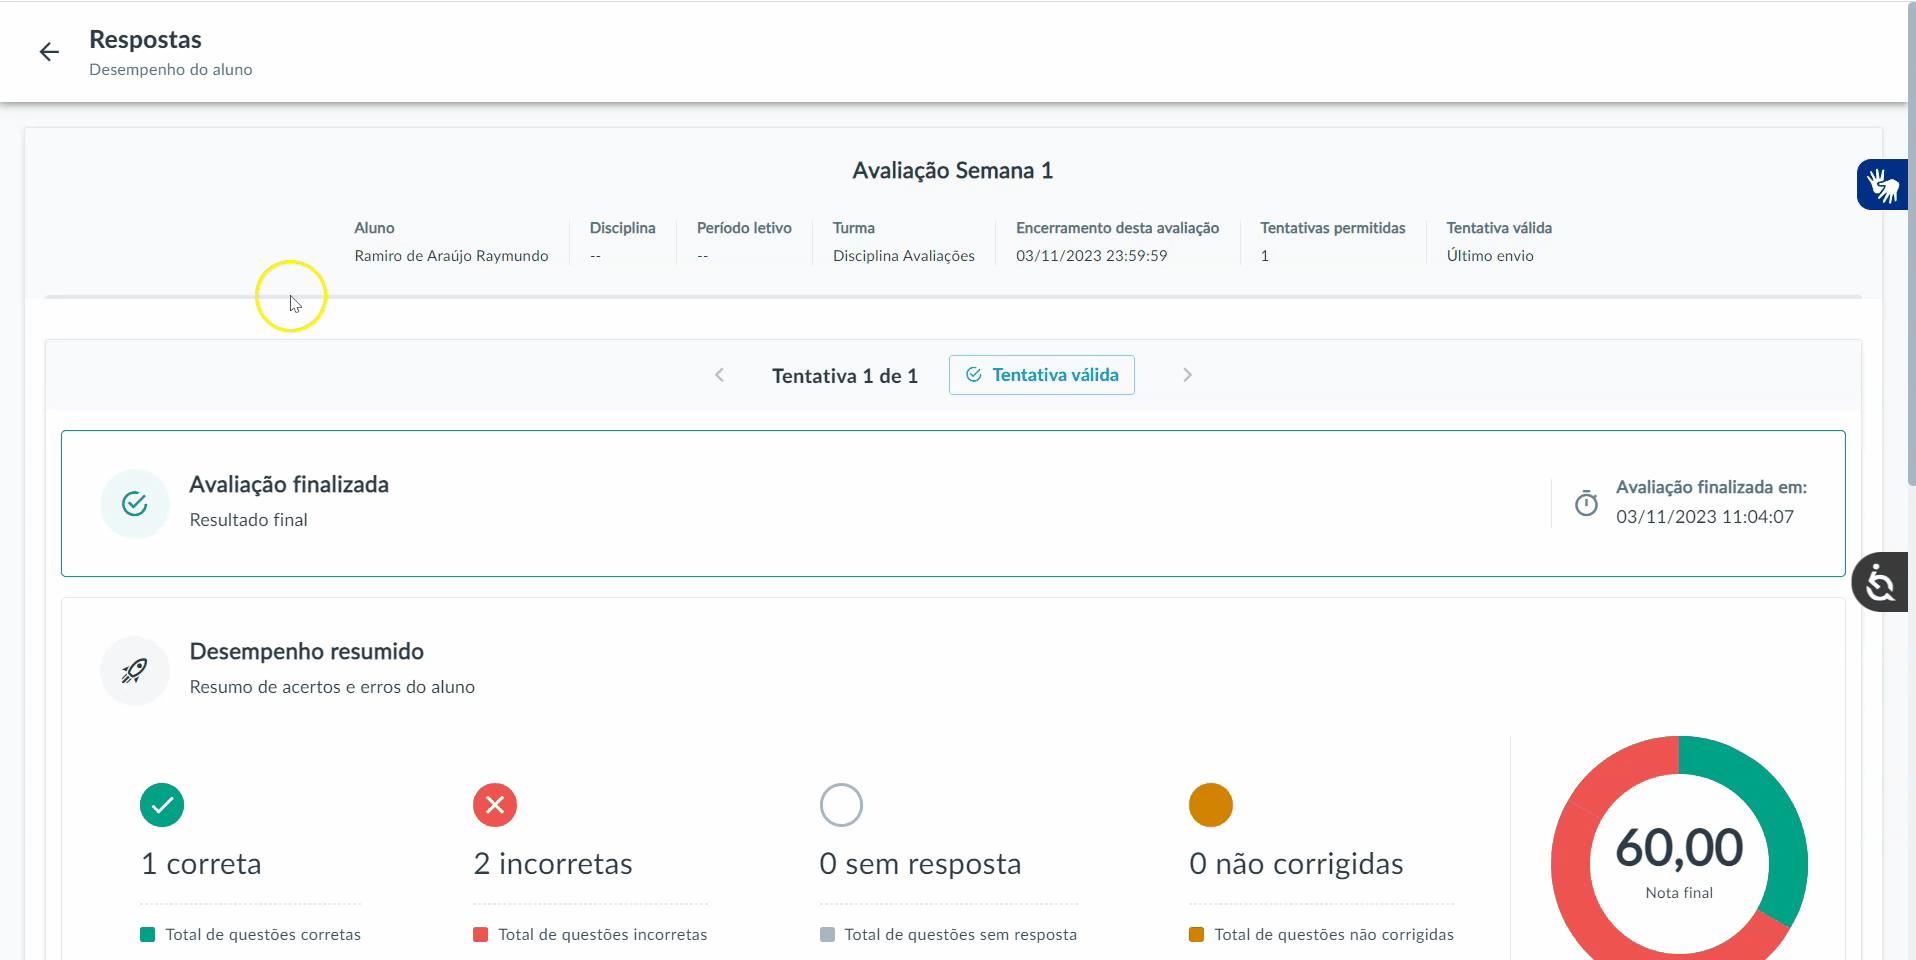Click the Avaliação finalizada checkmark icon

click(135, 503)
